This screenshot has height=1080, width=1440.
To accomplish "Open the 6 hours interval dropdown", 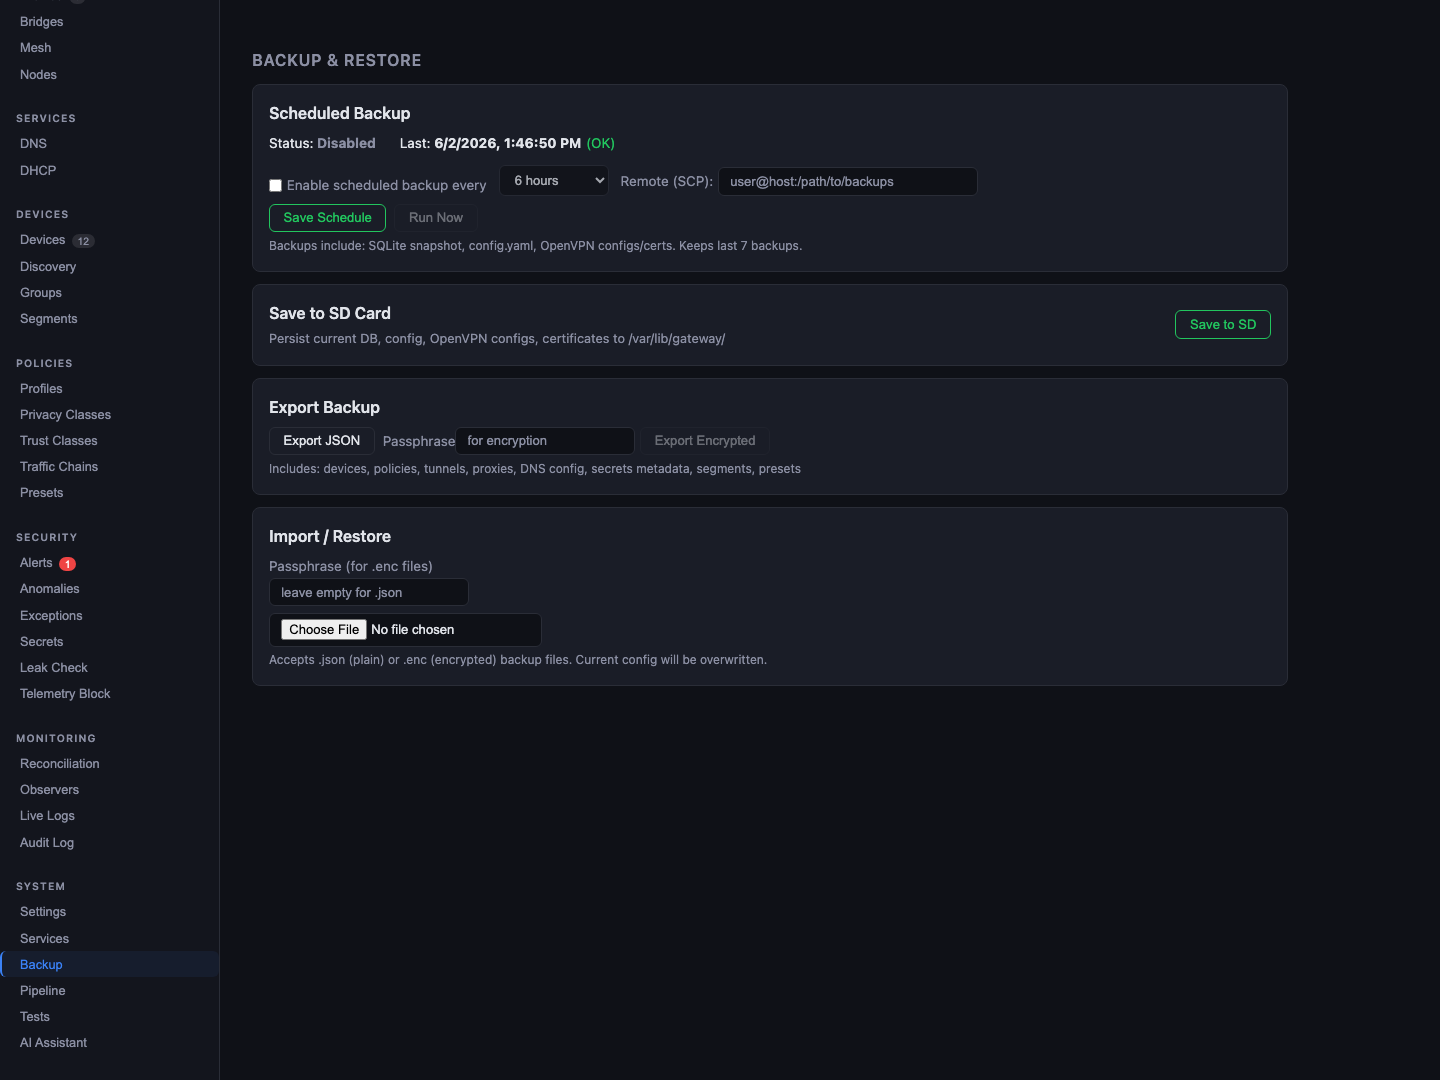I will 554,181.
